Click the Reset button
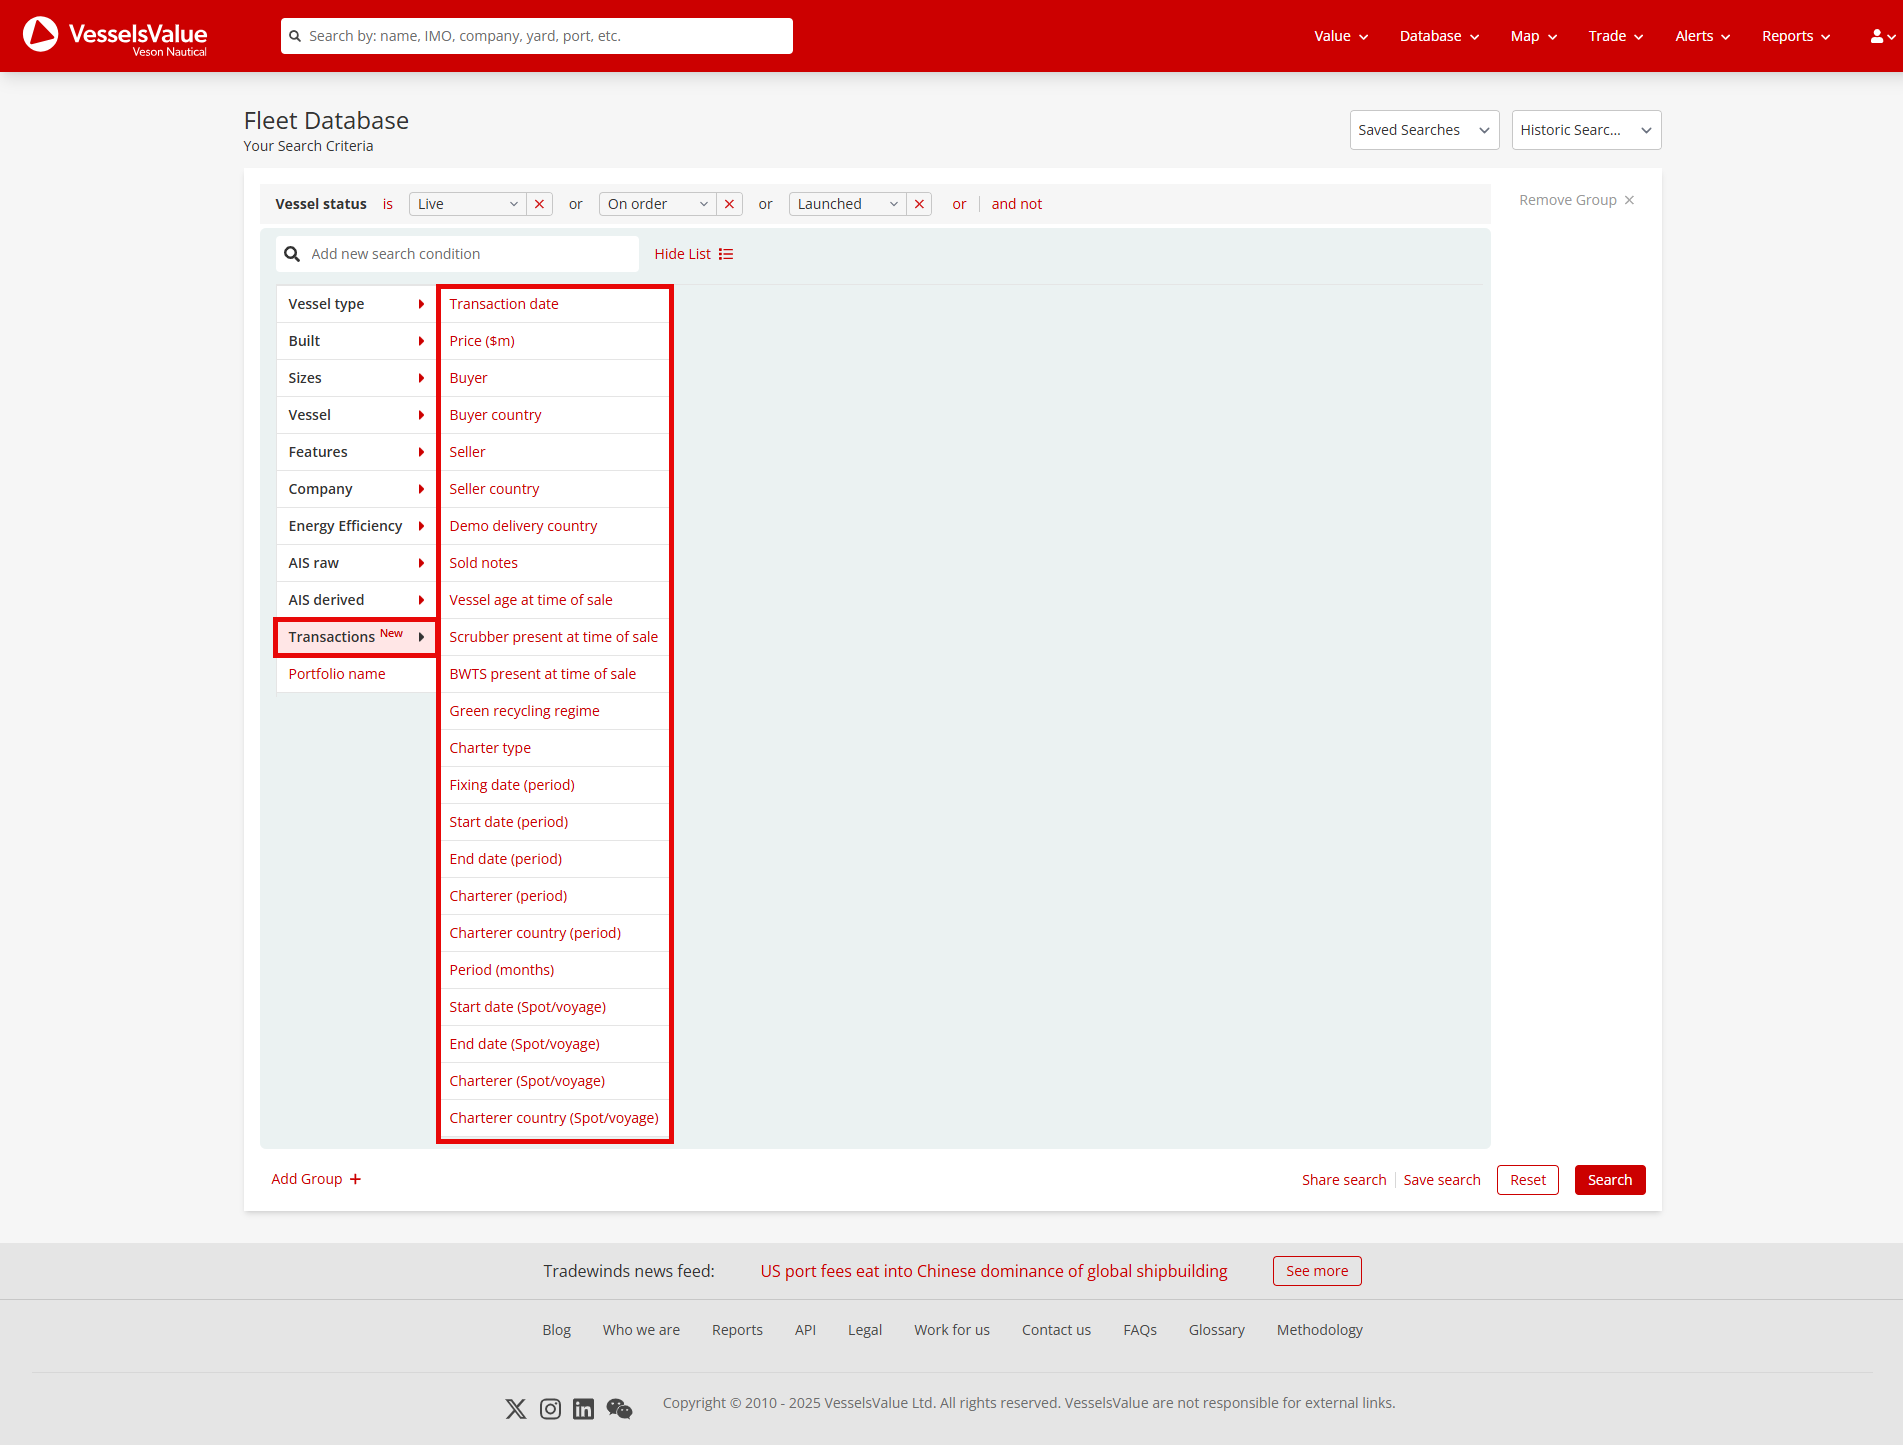 click(x=1527, y=1180)
